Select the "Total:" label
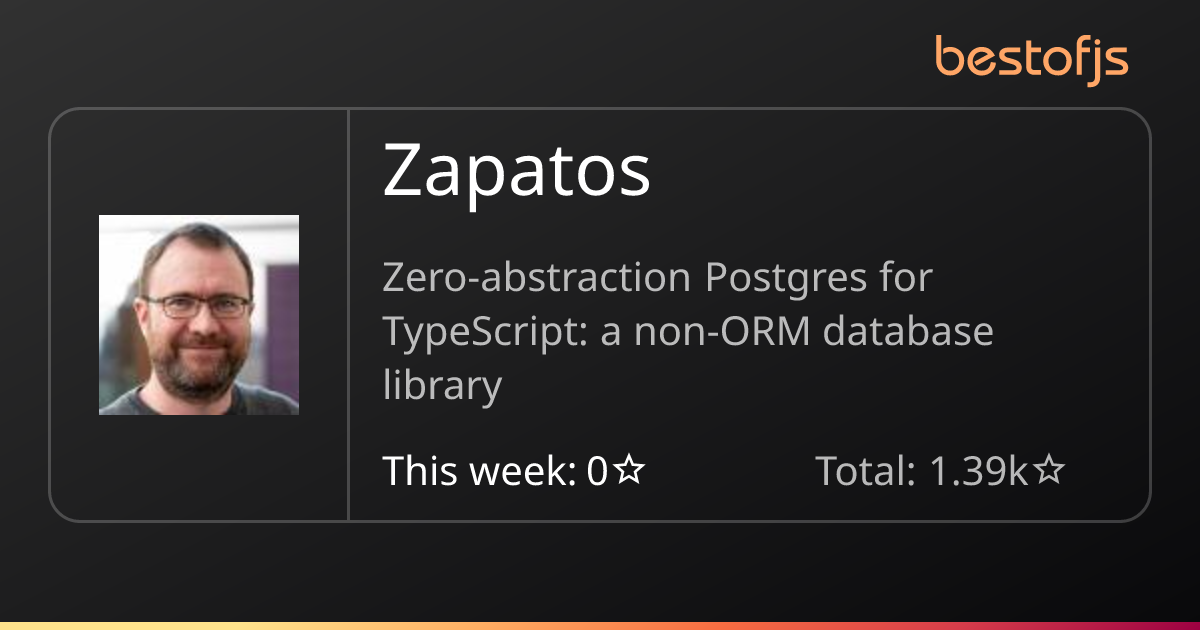This screenshot has width=1200, height=630. point(866,471)
